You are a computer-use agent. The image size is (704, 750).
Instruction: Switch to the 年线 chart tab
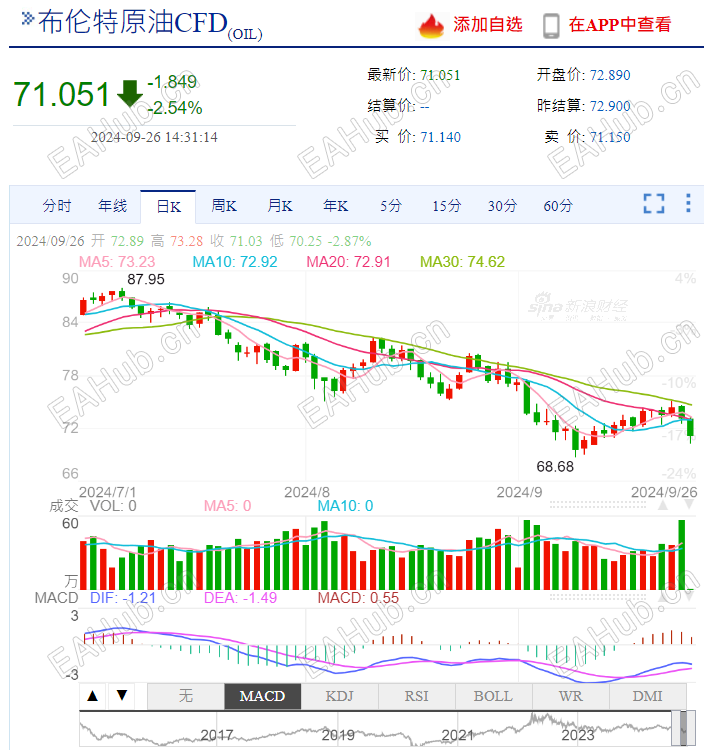pos(112,206)
